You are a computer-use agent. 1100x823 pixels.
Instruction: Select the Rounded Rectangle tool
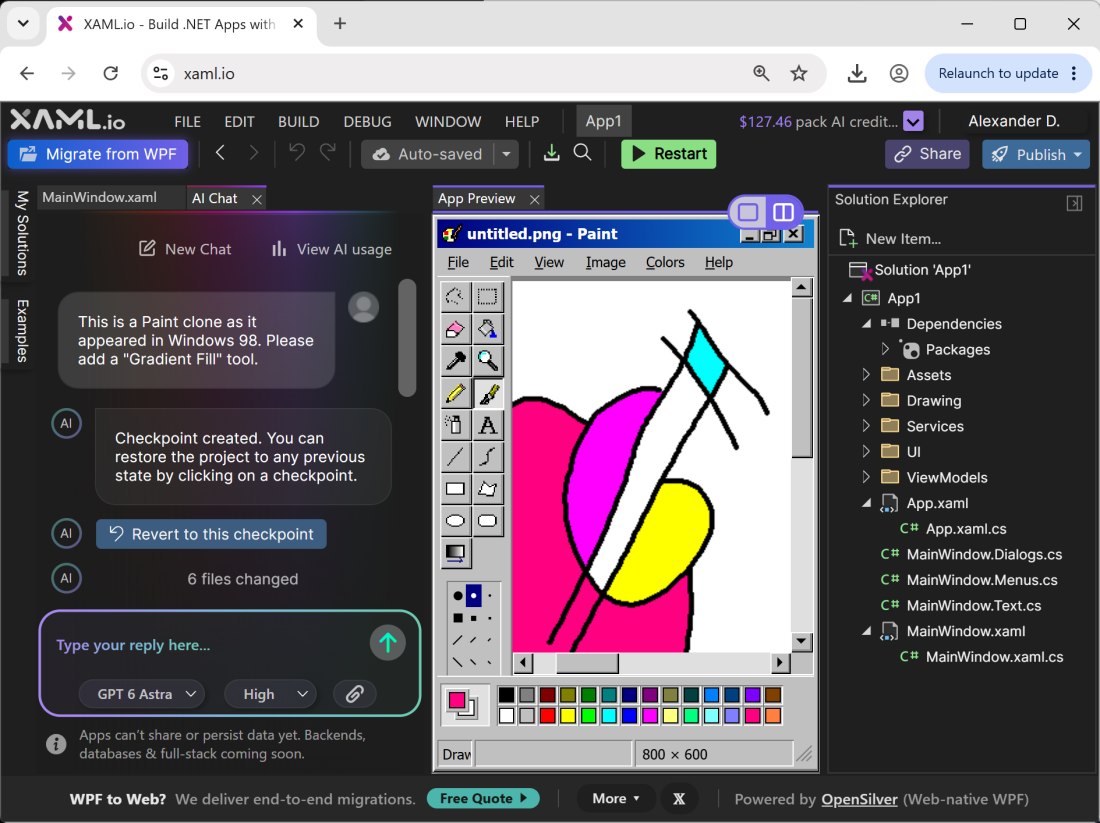pyautogui.click(x=488, y=521)
